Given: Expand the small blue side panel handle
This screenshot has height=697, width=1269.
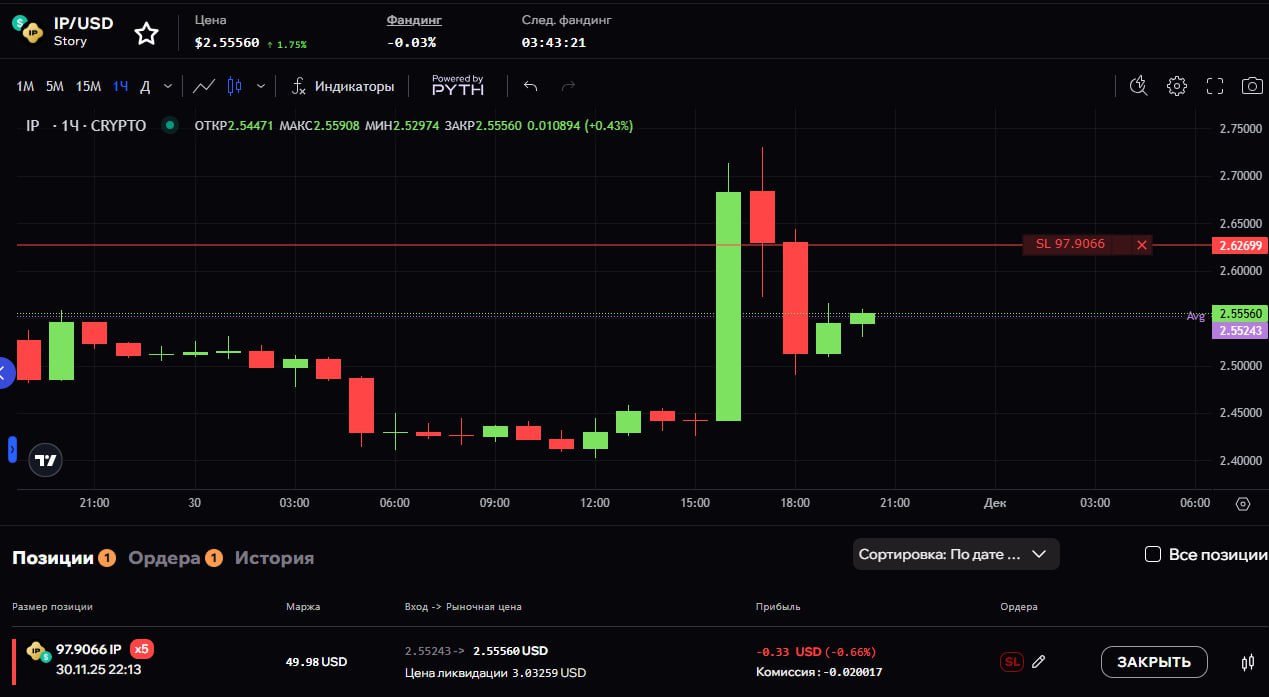Looking at the screenshot, I should click(12, 450).
